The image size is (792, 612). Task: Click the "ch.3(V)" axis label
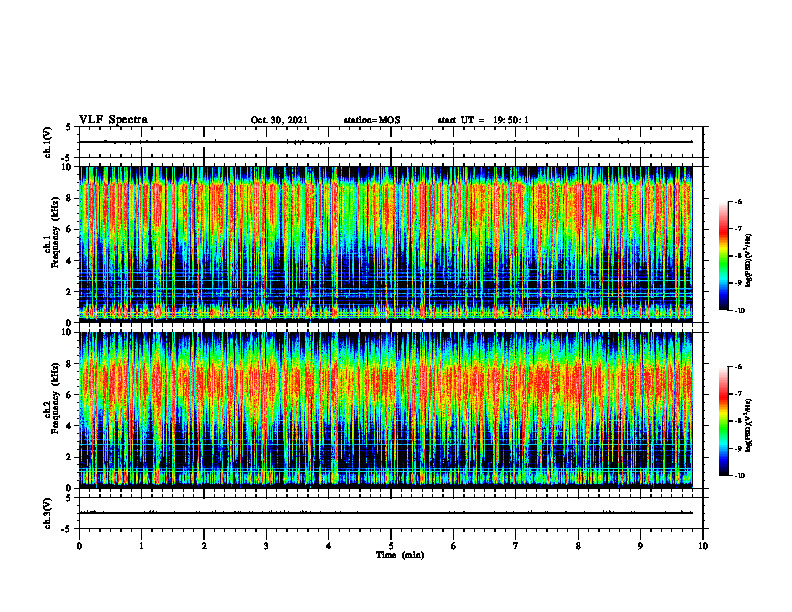coord(47,513)
